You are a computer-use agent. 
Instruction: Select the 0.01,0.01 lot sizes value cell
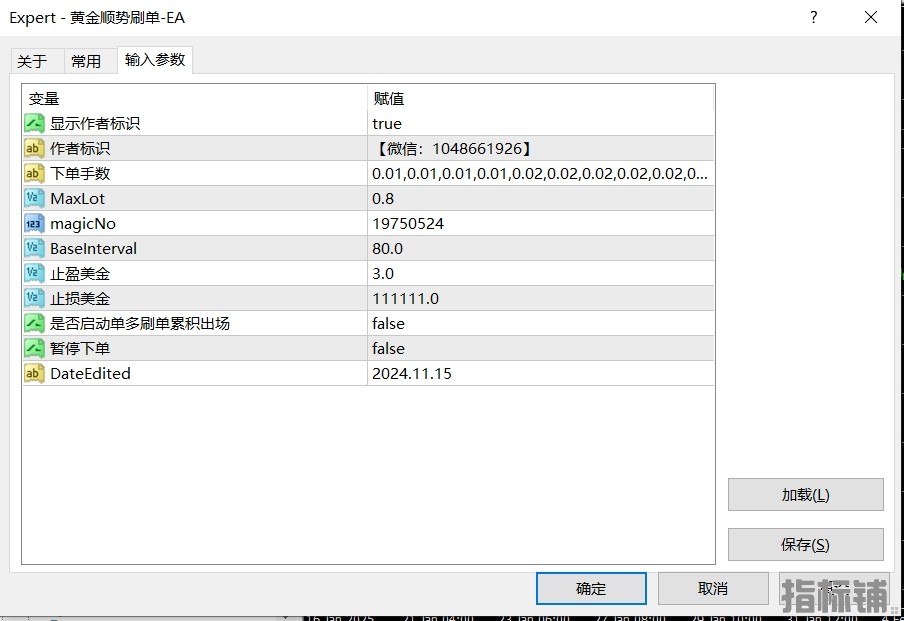click(541, 174)
